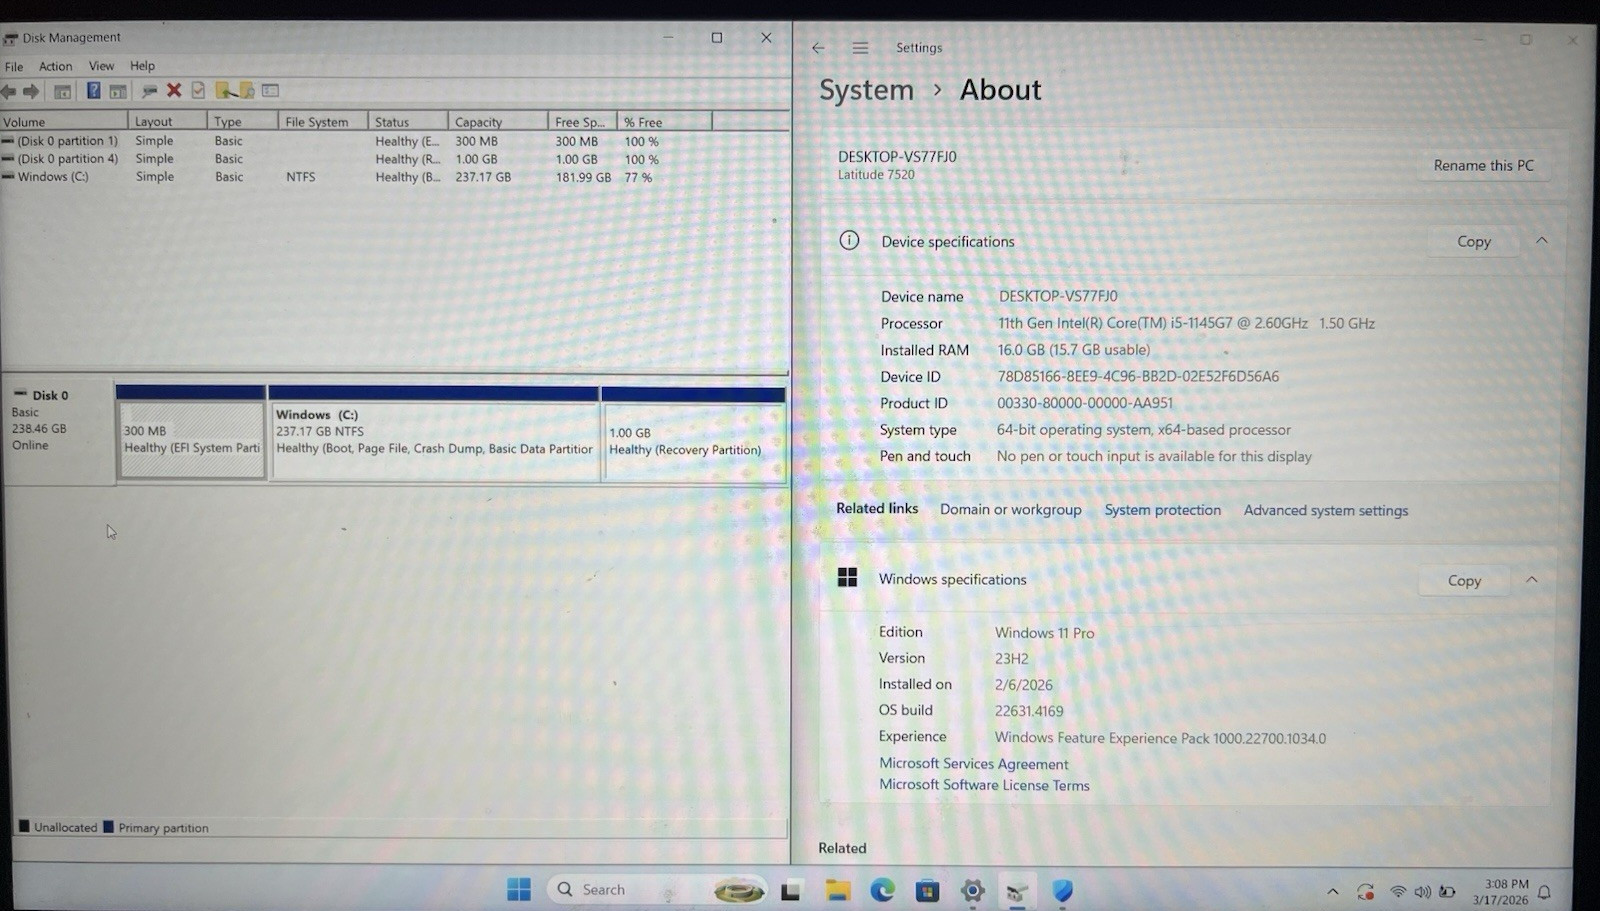Sort by the Capacity column header

tap(497, 121)
